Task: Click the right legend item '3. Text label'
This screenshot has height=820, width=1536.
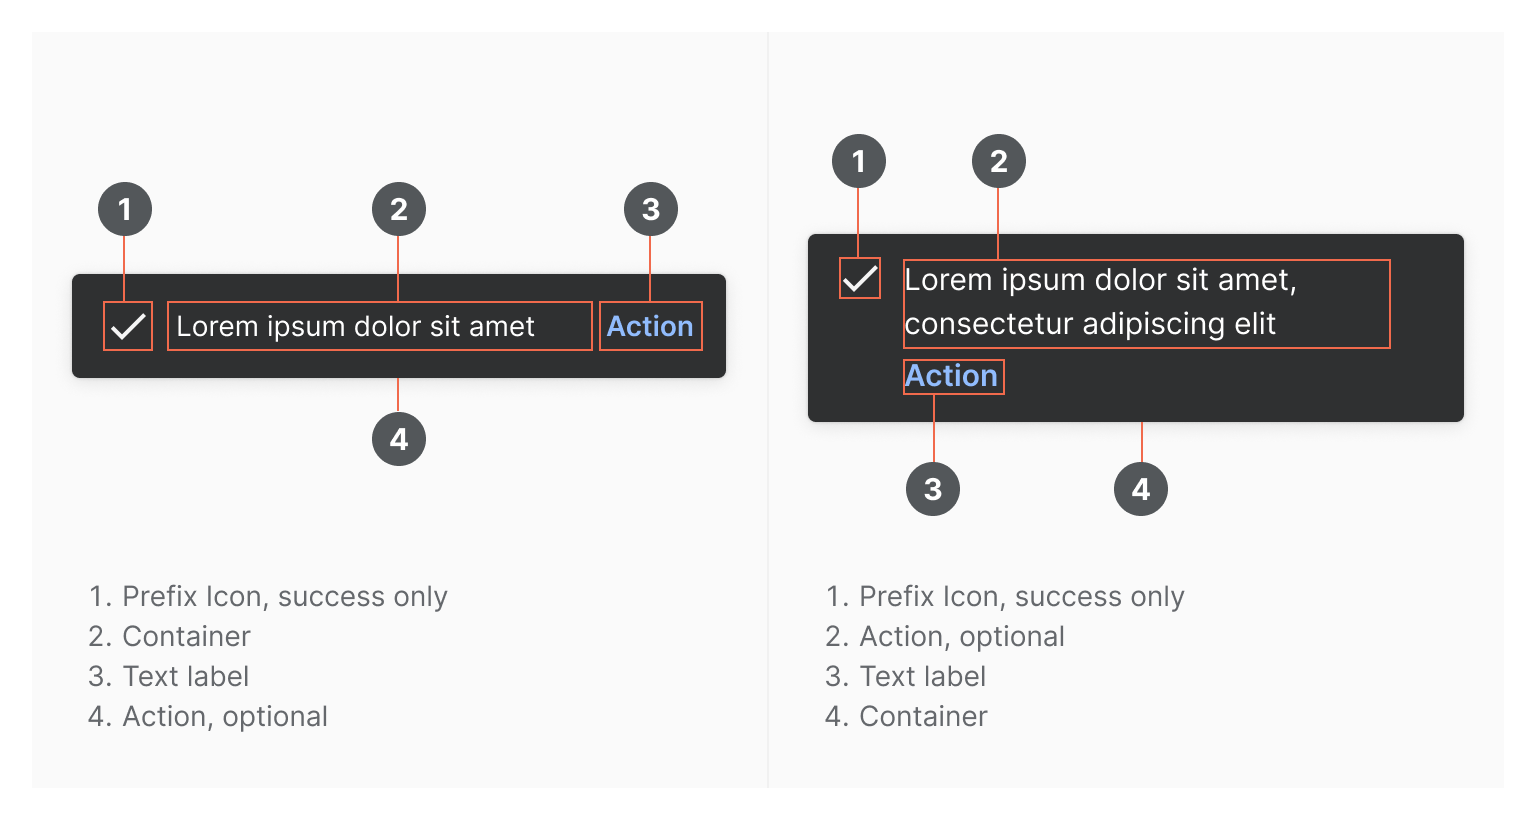Action: (906, 676)
